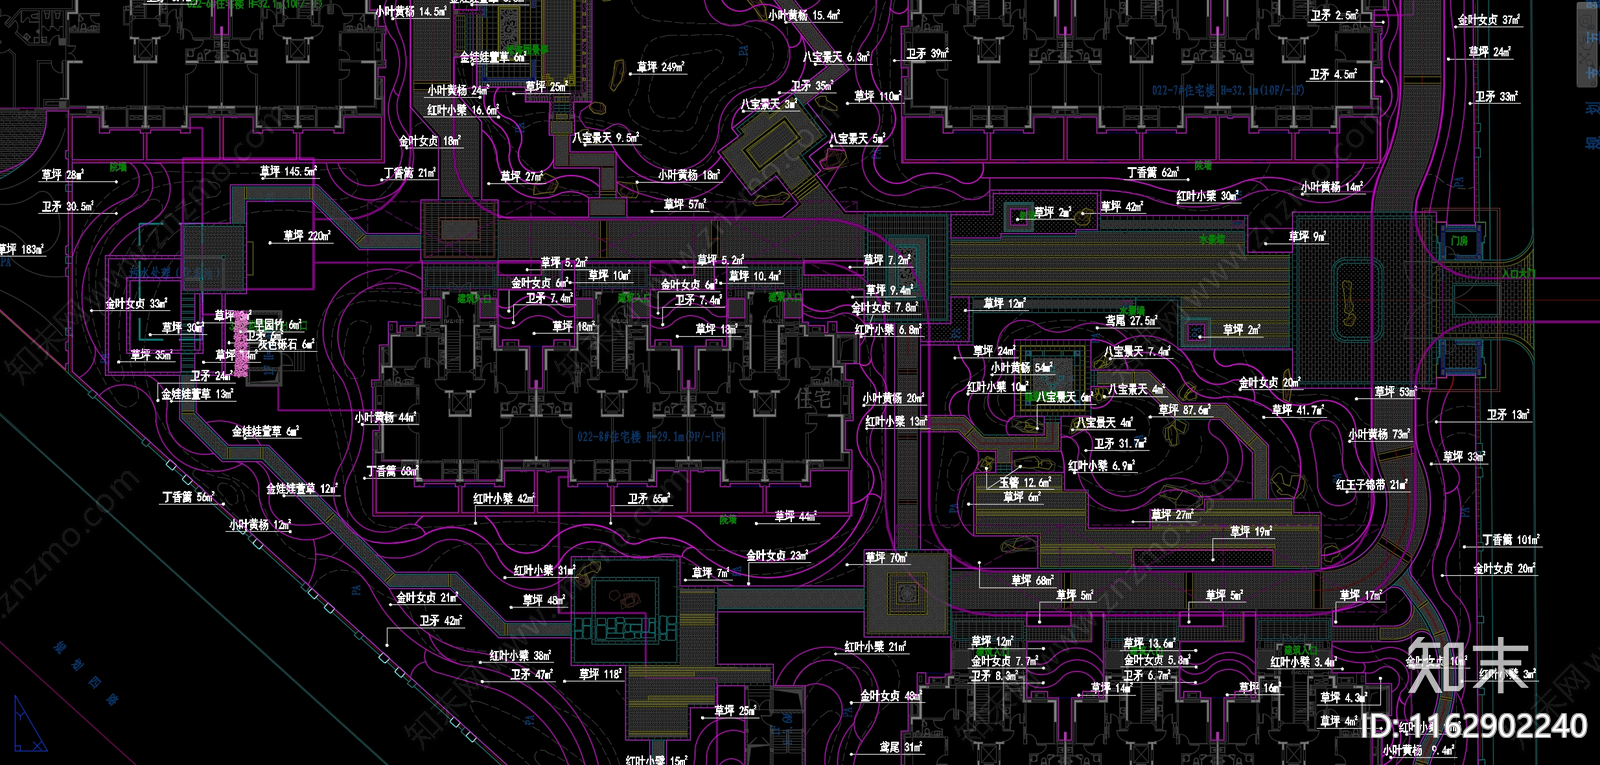Click the '草坪 145.5㎡' annotation
The width and height of the screenshot is (1600, 765).
click(288, 172)
